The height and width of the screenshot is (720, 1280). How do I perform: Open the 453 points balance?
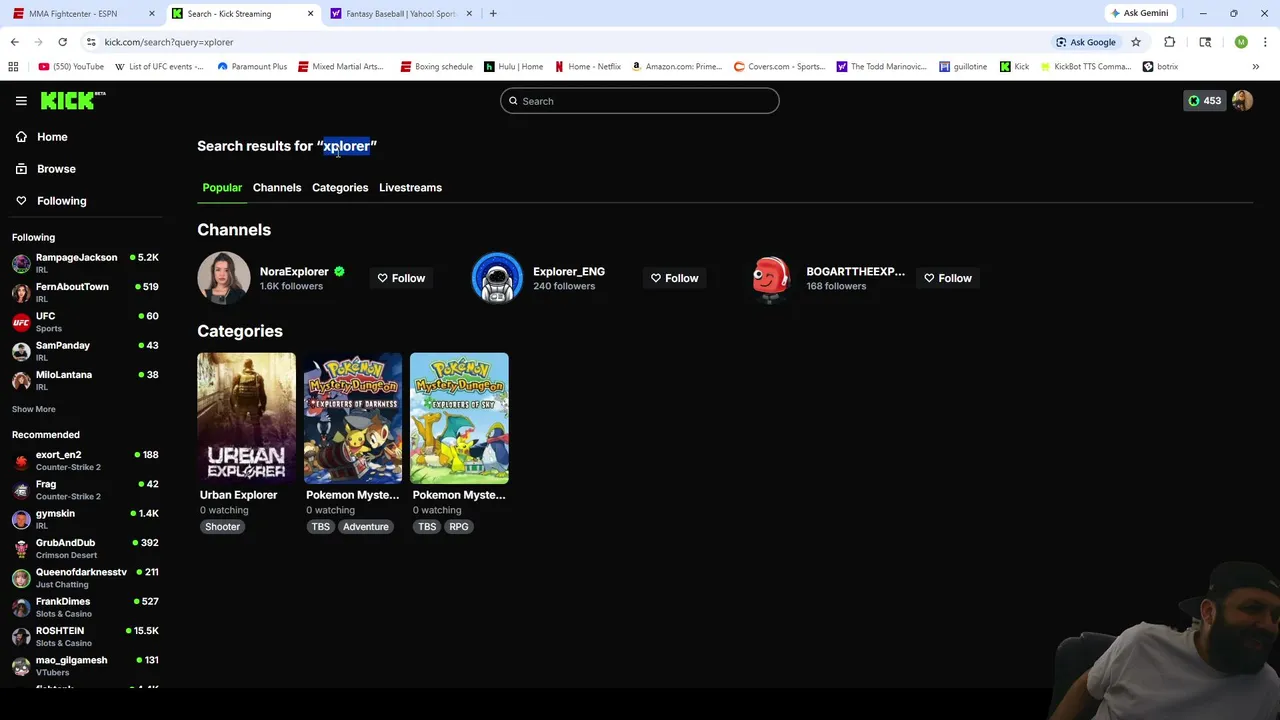point(1204,101)
